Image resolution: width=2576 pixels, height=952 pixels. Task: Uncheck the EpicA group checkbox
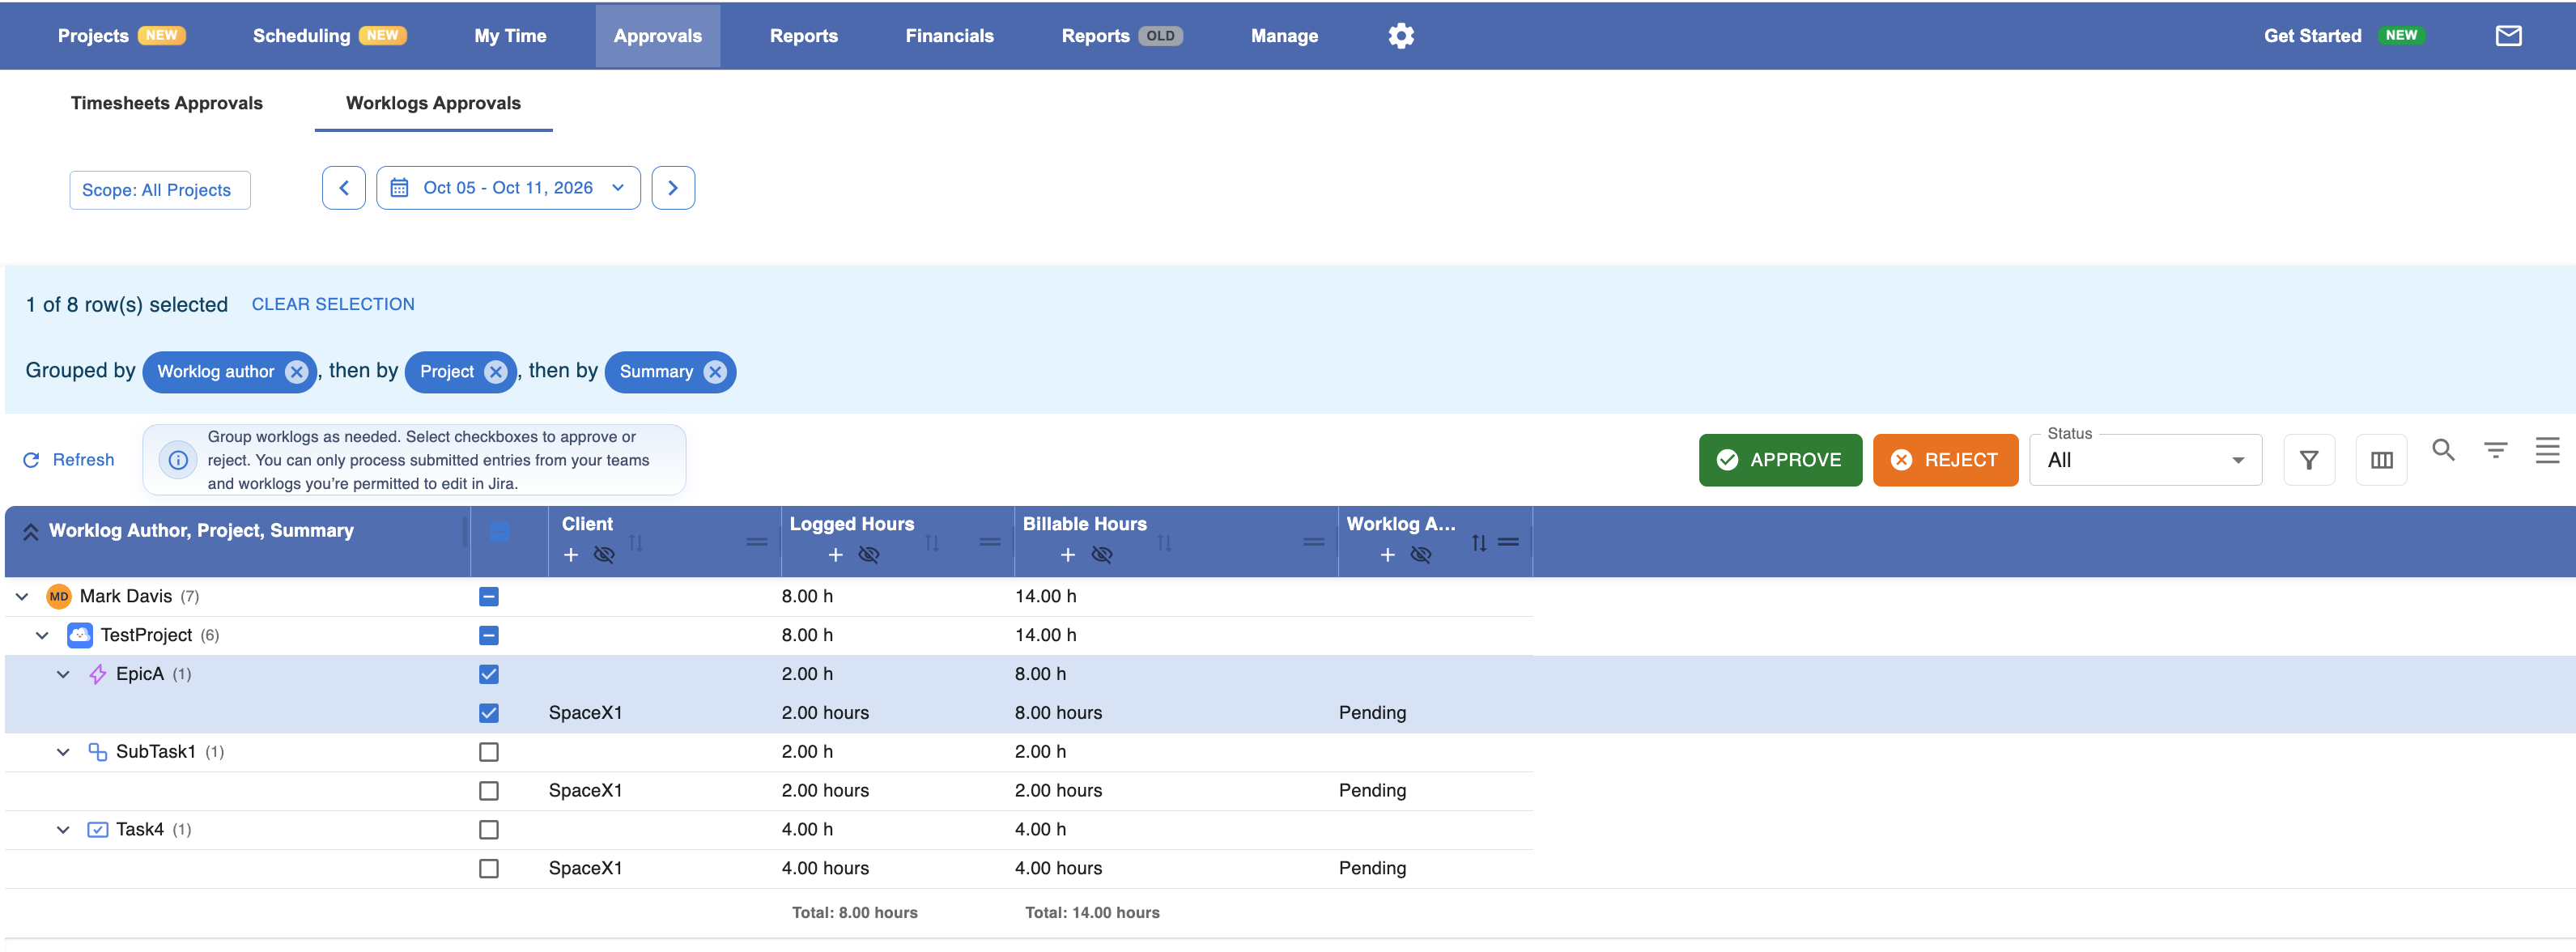pyautogui.click(x=489, y=675)
